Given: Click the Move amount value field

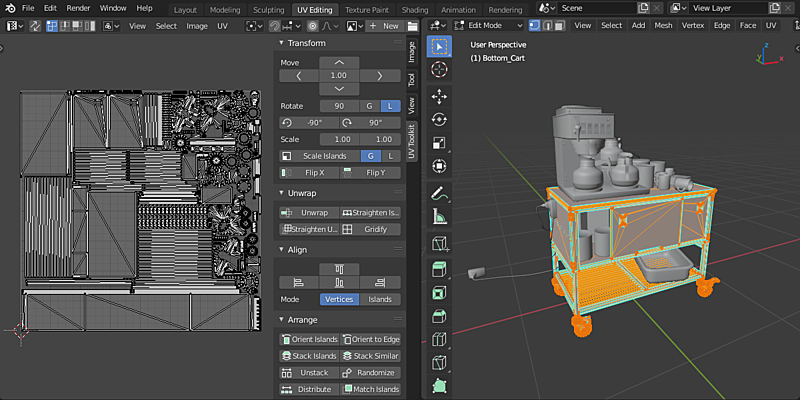Looking at the screenshot, I should 339,75.
